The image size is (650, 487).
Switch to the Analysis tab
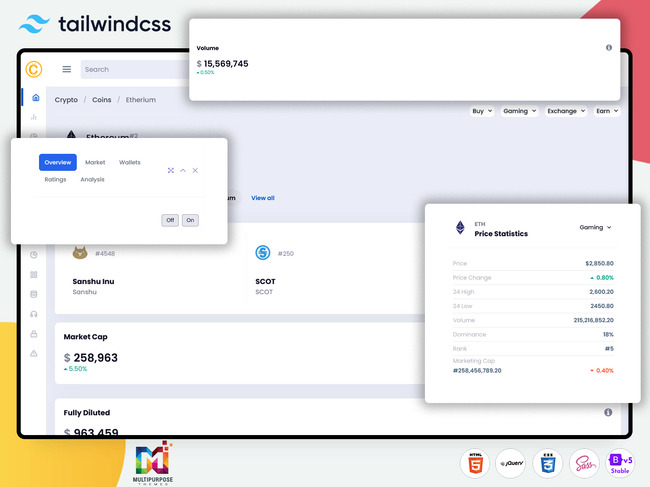click(92, 179)
